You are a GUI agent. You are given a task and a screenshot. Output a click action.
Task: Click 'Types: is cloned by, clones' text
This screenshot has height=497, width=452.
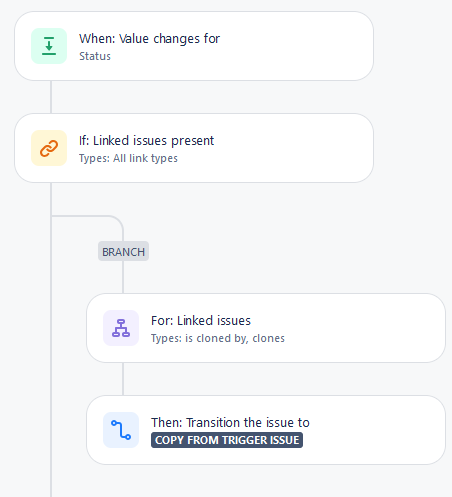point(218,338)
